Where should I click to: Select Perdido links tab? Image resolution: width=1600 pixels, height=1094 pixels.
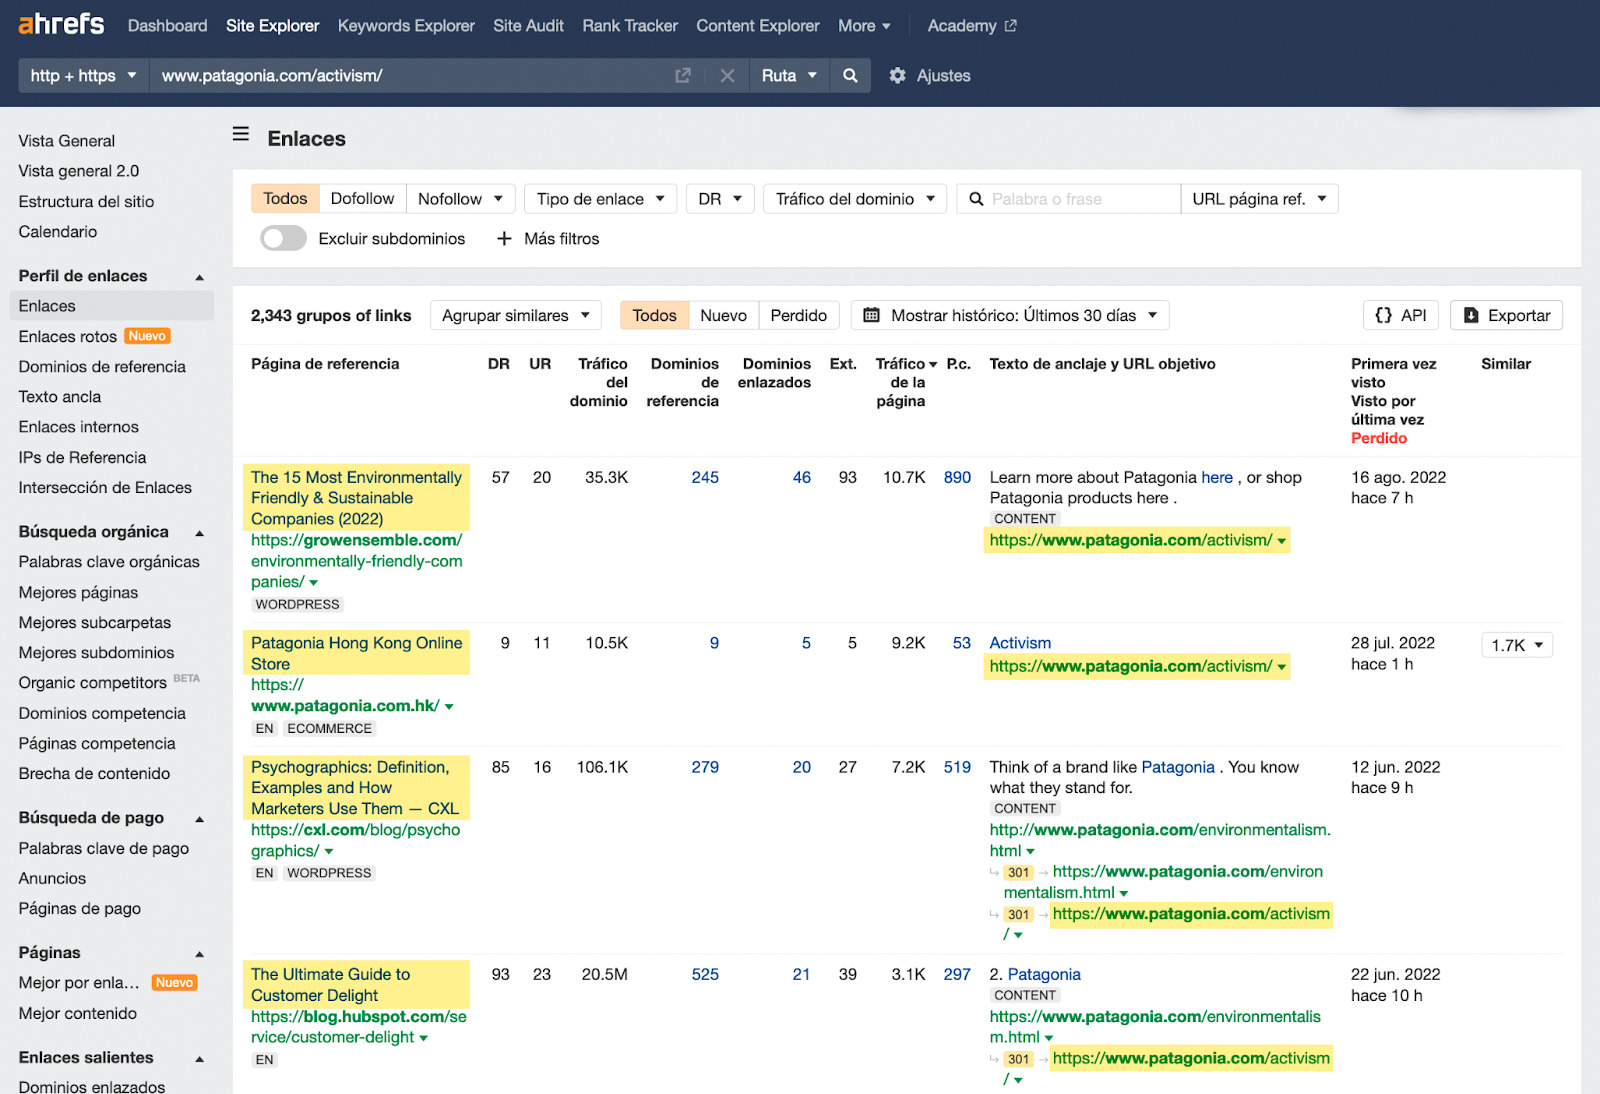pyautogui.click(x=798, y=315)
